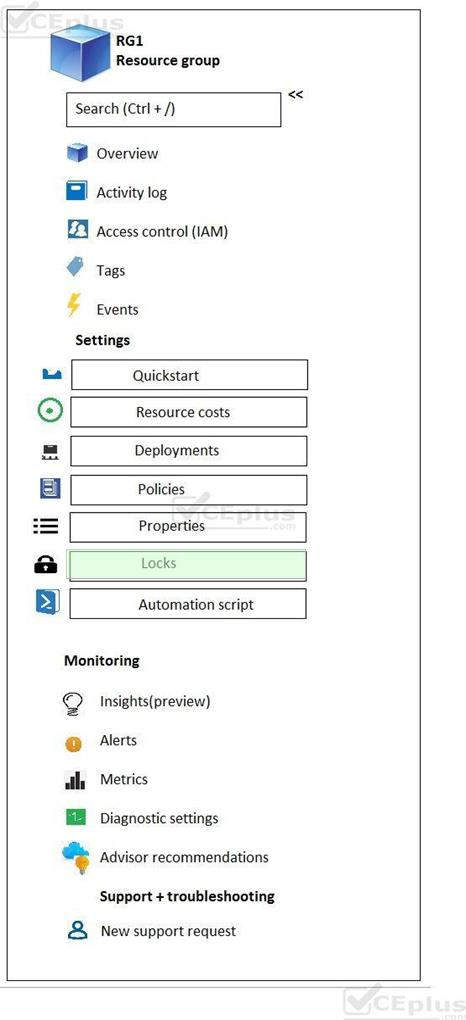The image size is (466, 1020).
Task: Click the Activity log icon
Action: pyautogui.click(x=77, y=191)
